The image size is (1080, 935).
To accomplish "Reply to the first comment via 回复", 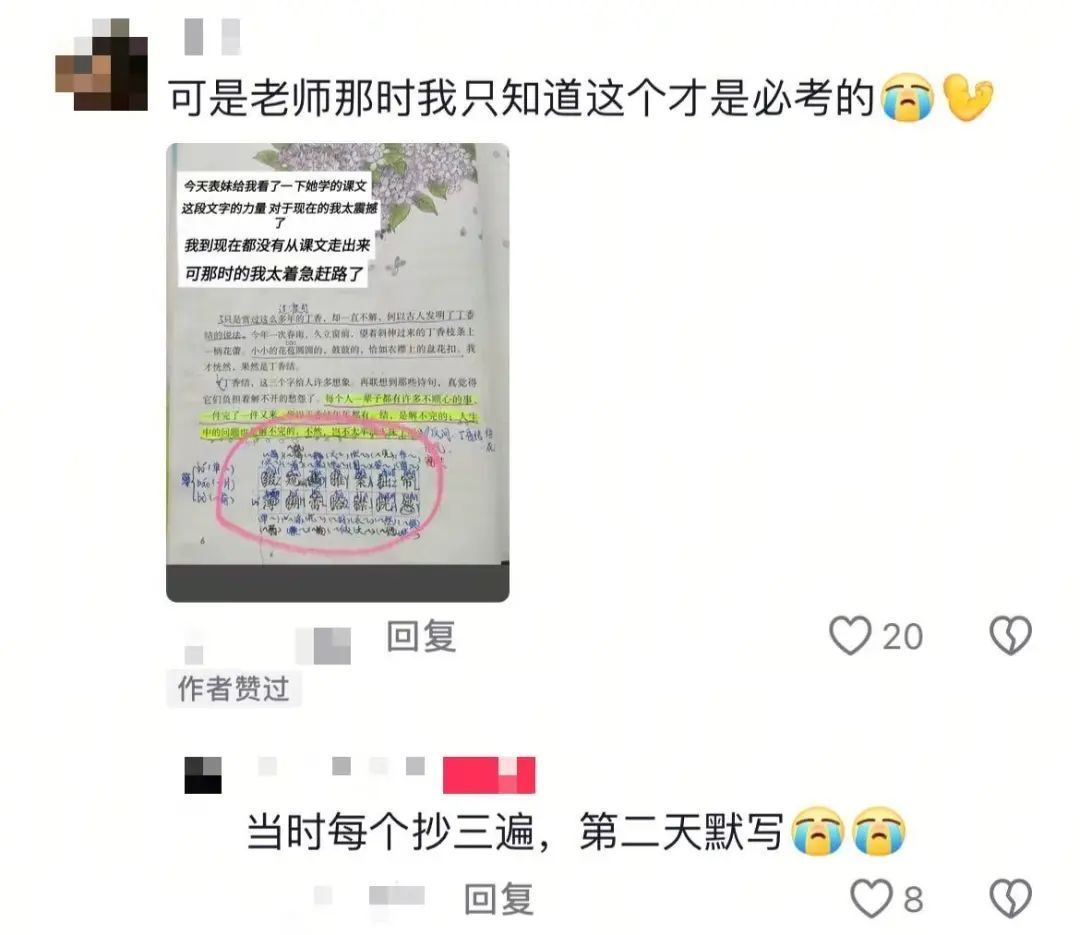I will pyautogui.click(x=421, y=635).
